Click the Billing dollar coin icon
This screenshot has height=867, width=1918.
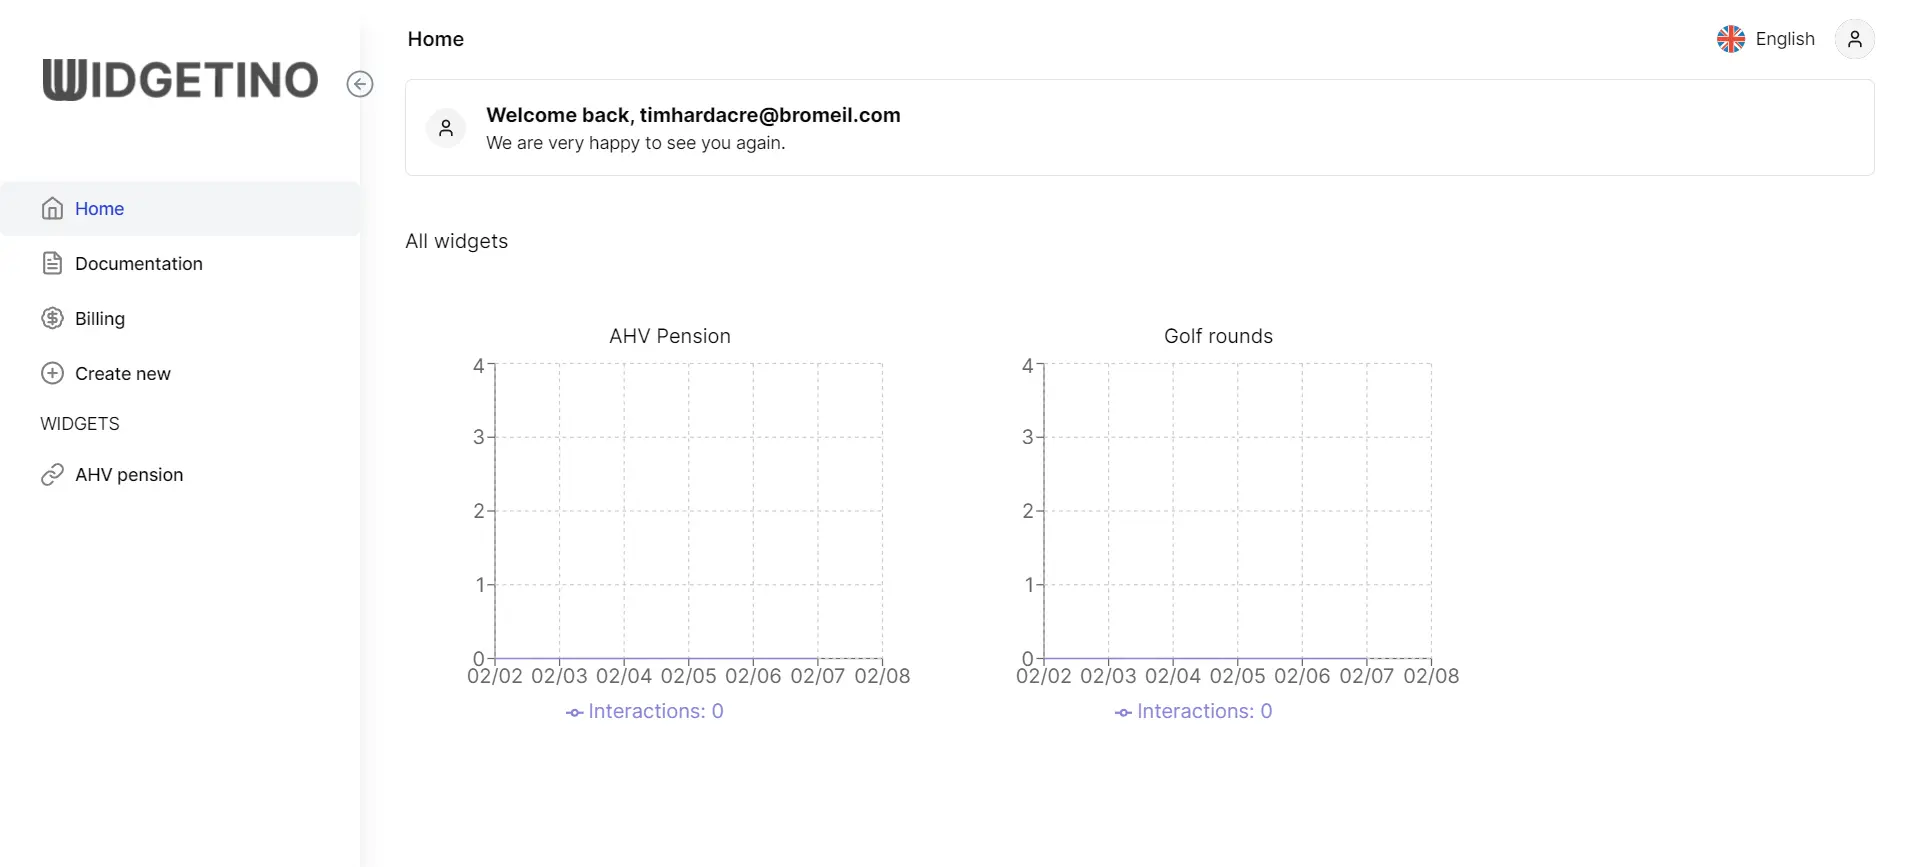pos(52,318)
